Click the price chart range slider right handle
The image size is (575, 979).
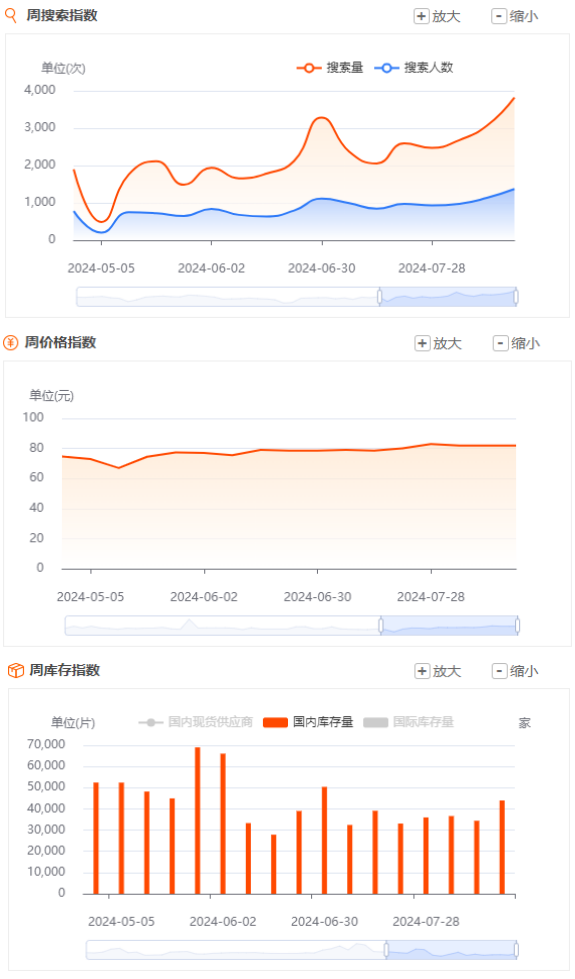pos(518,625)
